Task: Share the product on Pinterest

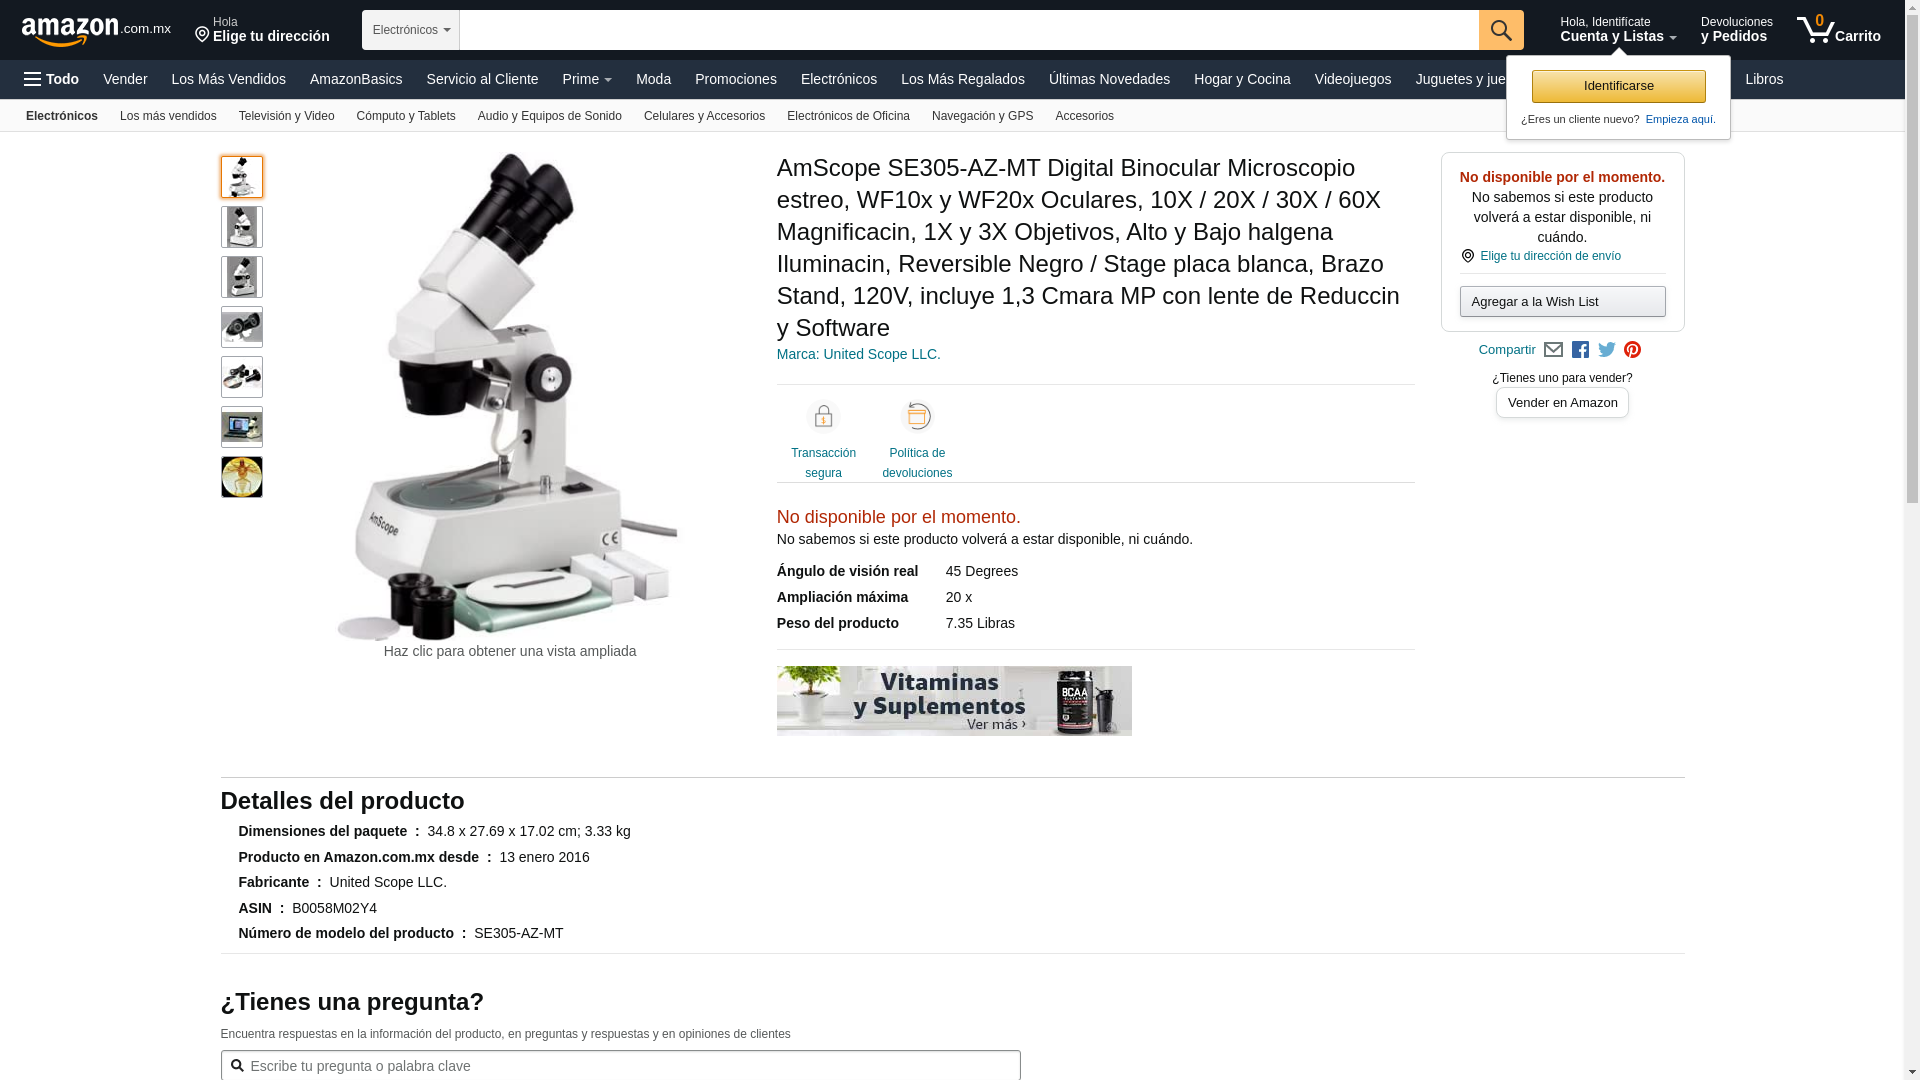Action: (x=1633, y=350)
